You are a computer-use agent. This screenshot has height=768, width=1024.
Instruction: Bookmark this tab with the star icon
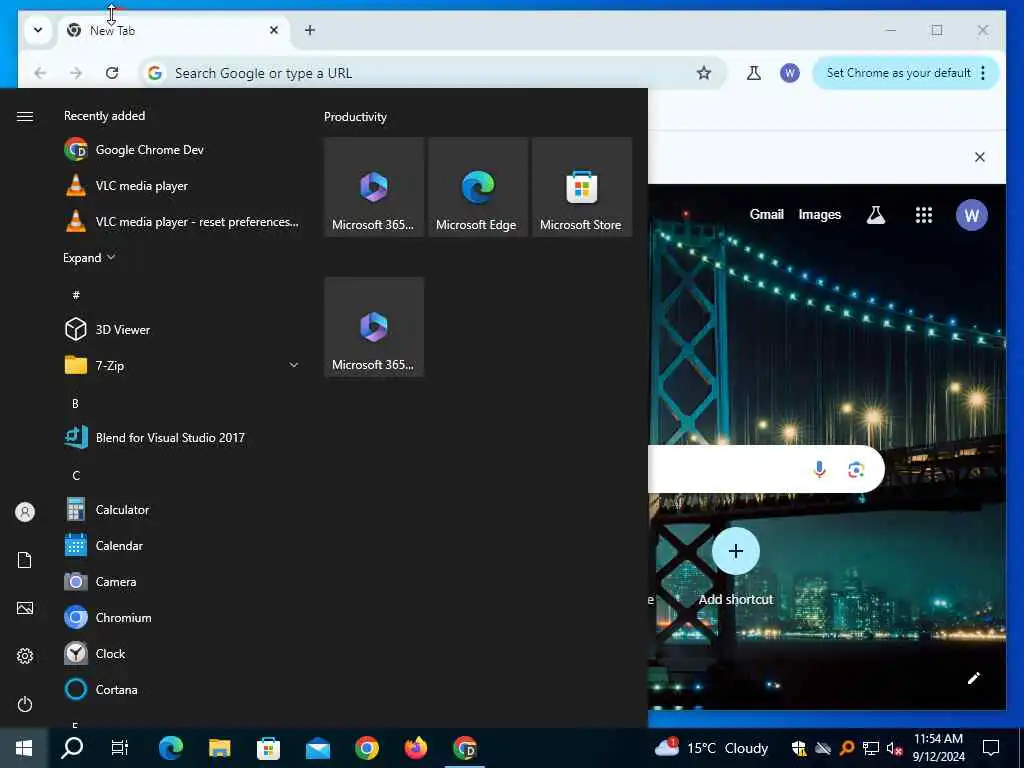703,73
